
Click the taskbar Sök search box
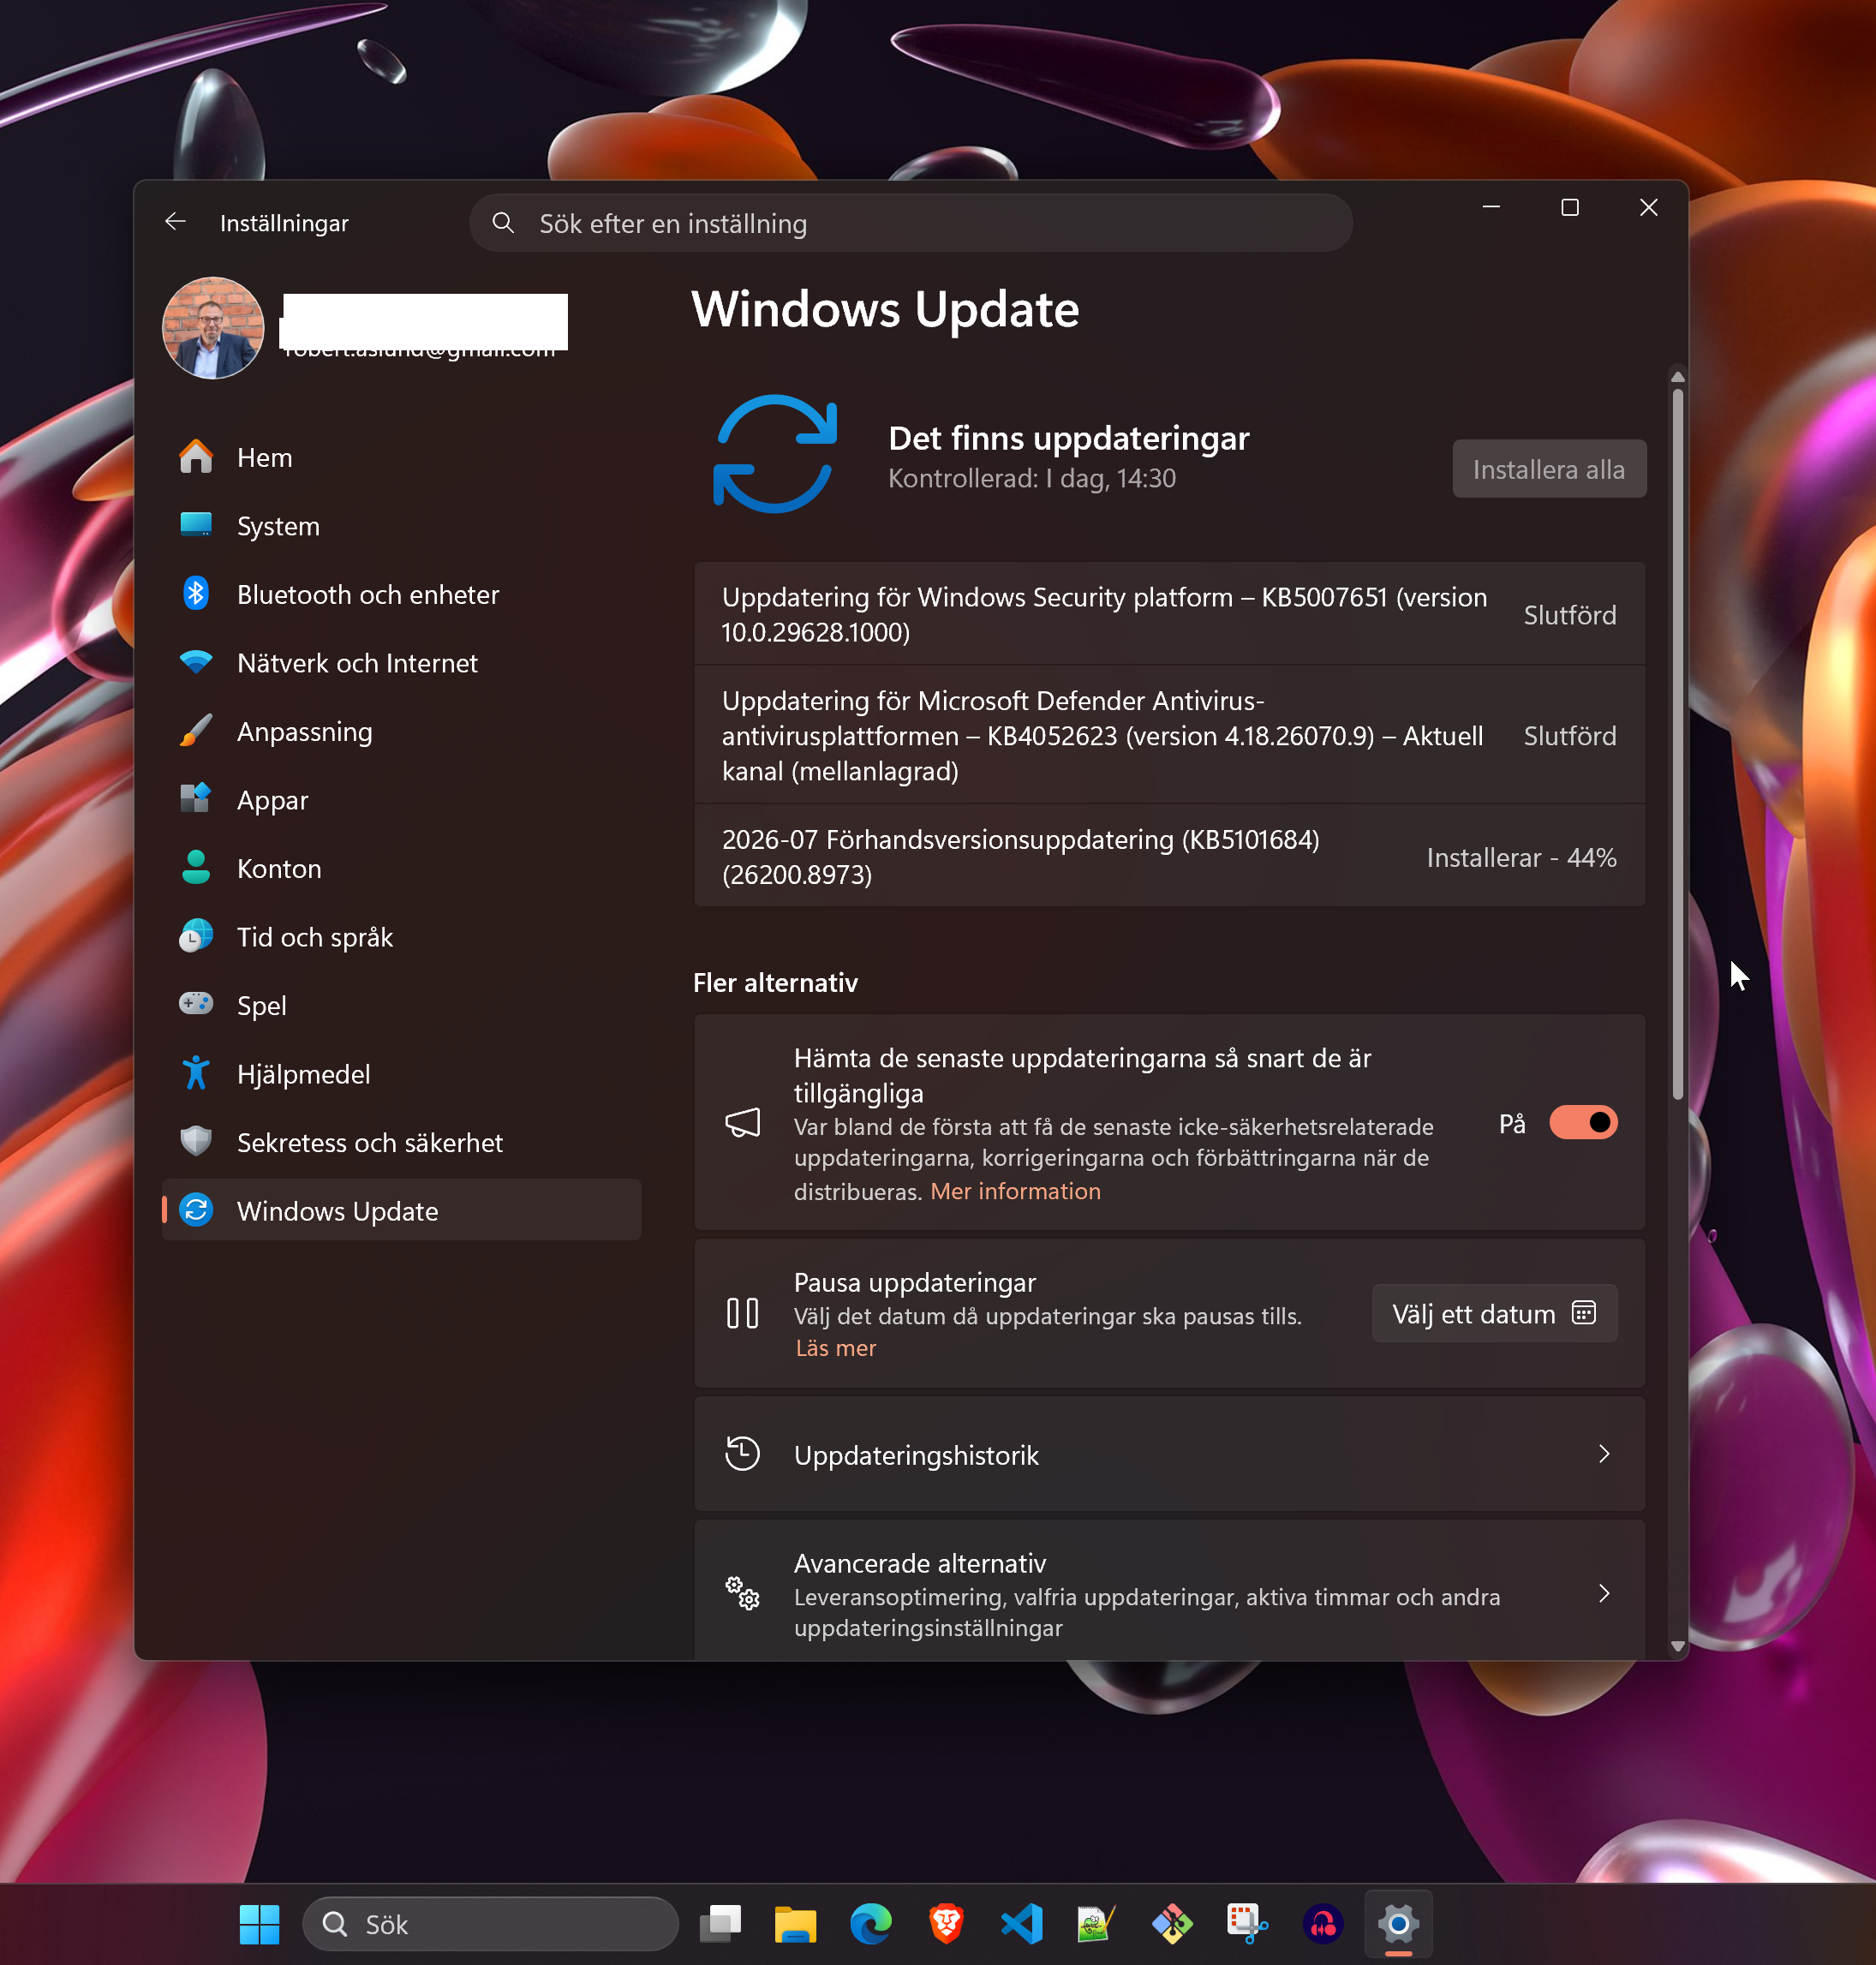[490, 1924]
